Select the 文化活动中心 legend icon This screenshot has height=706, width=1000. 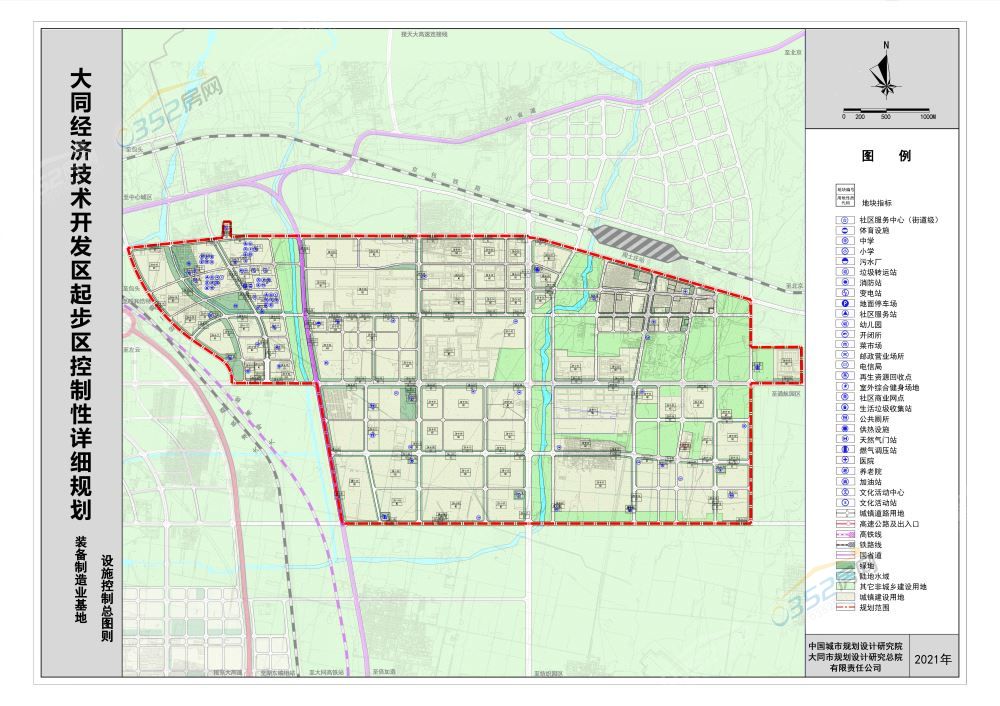pyautogui.click(x=844, y=492)
